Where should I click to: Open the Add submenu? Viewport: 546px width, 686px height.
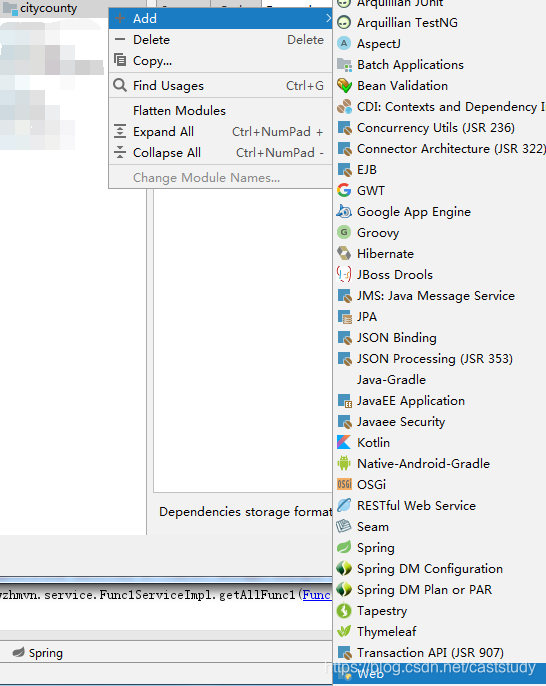pyautogui.click(x=220, y=18)
